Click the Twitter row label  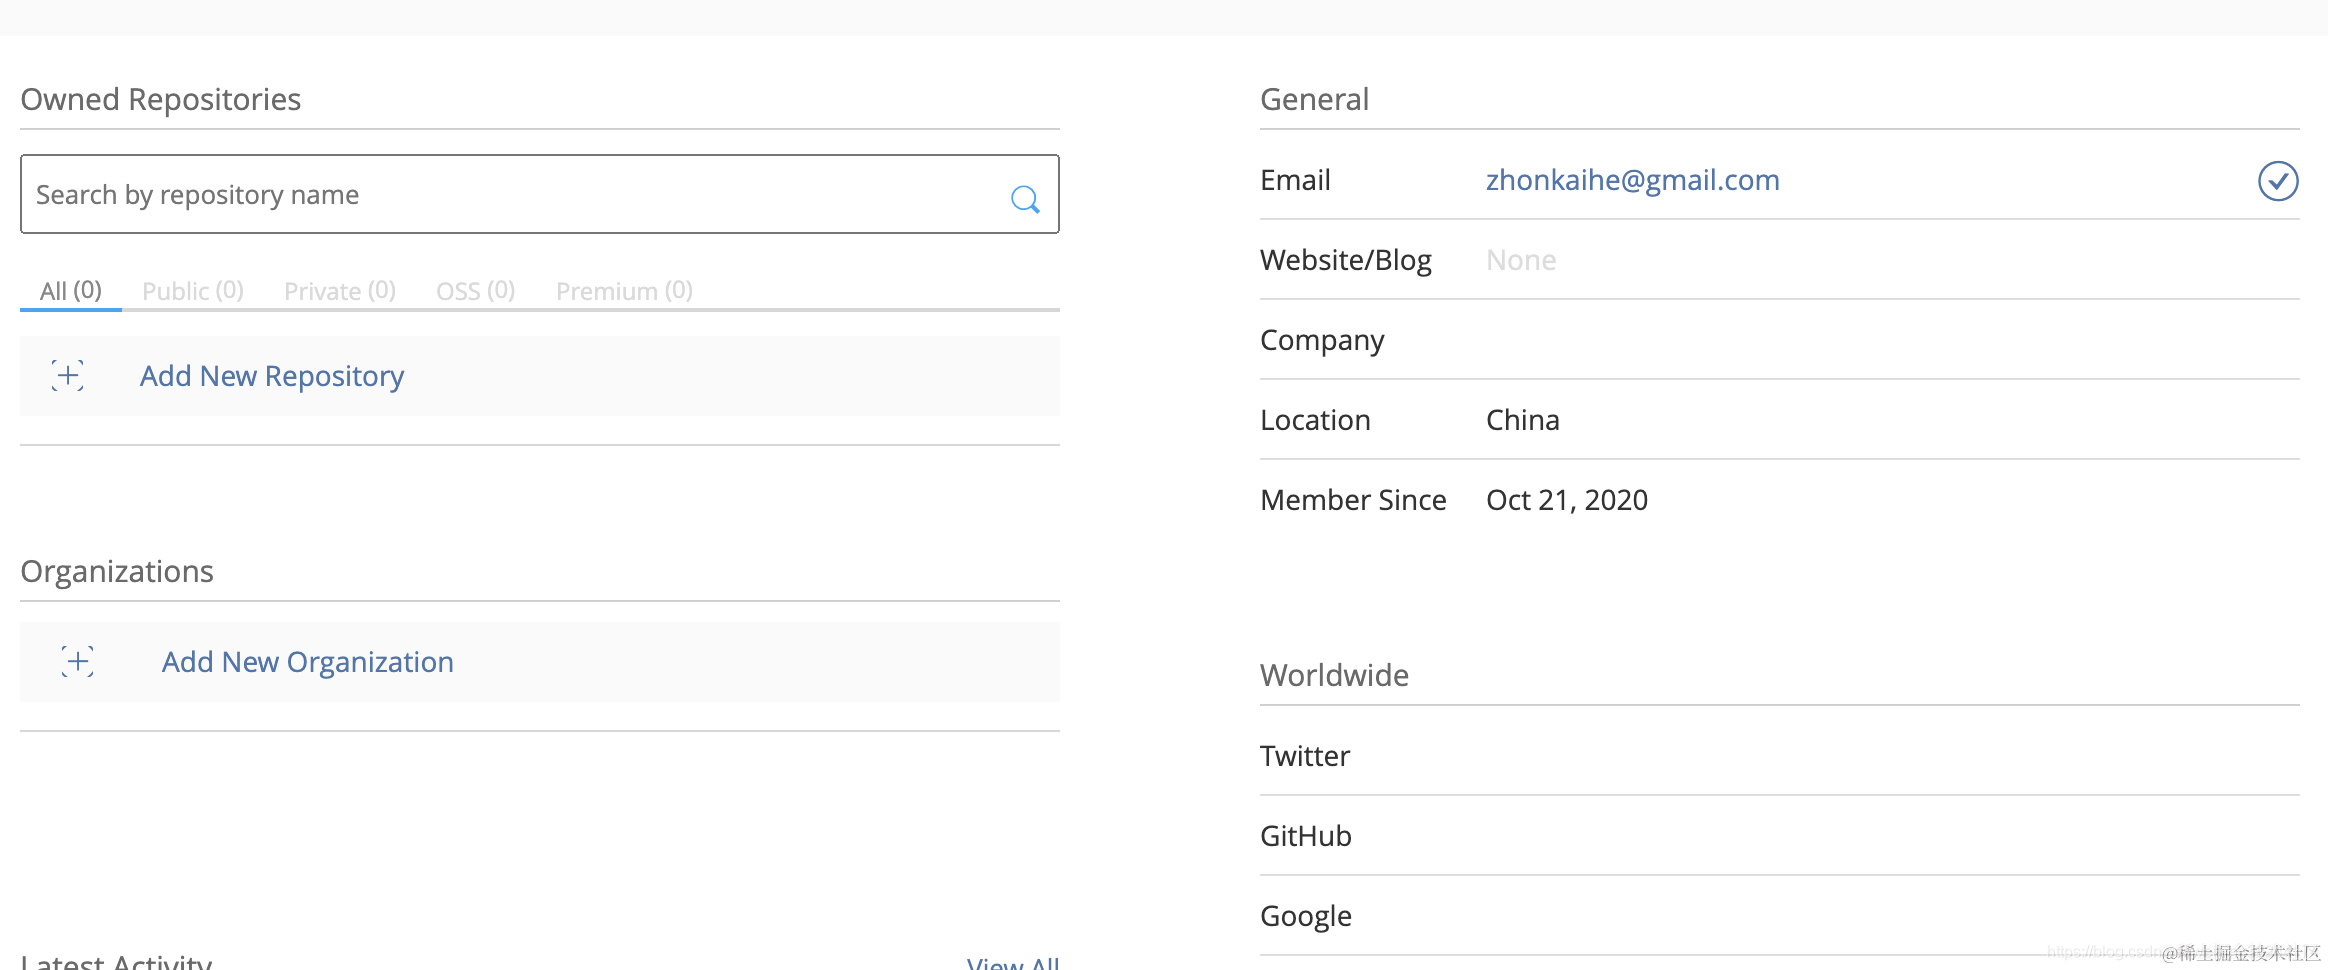coord(1305,756)
